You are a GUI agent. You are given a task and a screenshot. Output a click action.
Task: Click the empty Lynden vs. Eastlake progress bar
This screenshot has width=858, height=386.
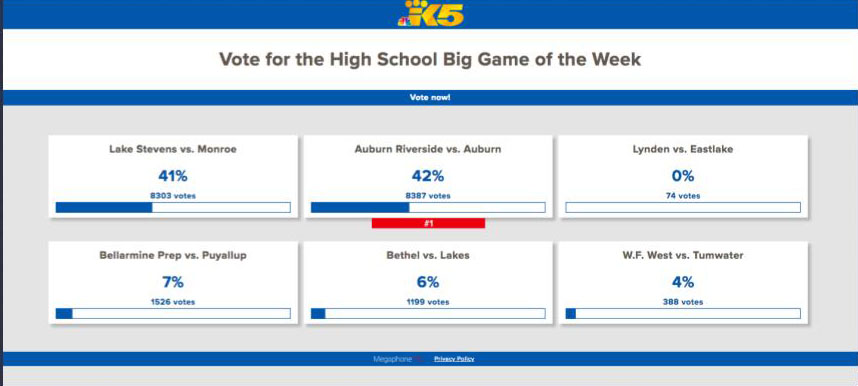click(683, 208)
